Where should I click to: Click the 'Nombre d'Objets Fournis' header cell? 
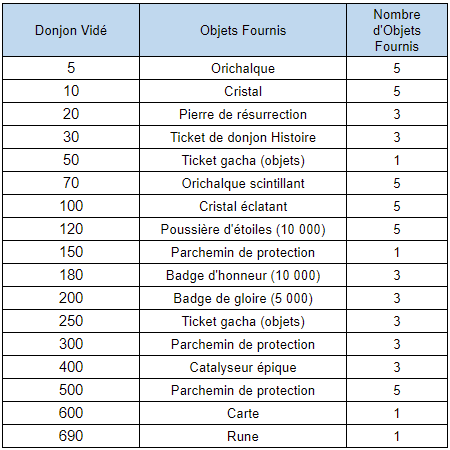coord(397,30)
